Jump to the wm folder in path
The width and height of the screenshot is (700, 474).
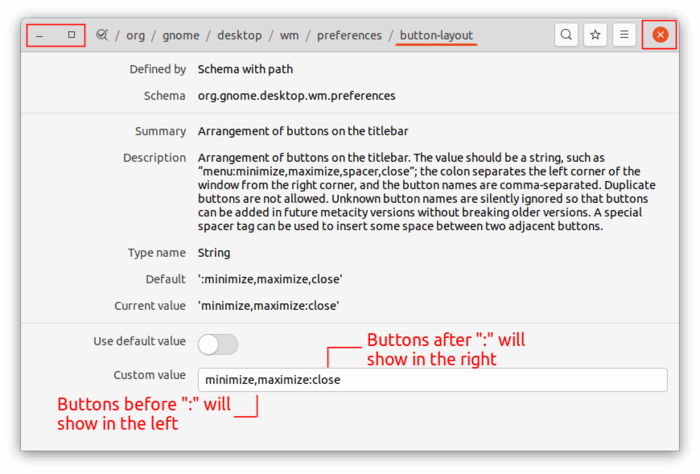(x=289, y=35)
